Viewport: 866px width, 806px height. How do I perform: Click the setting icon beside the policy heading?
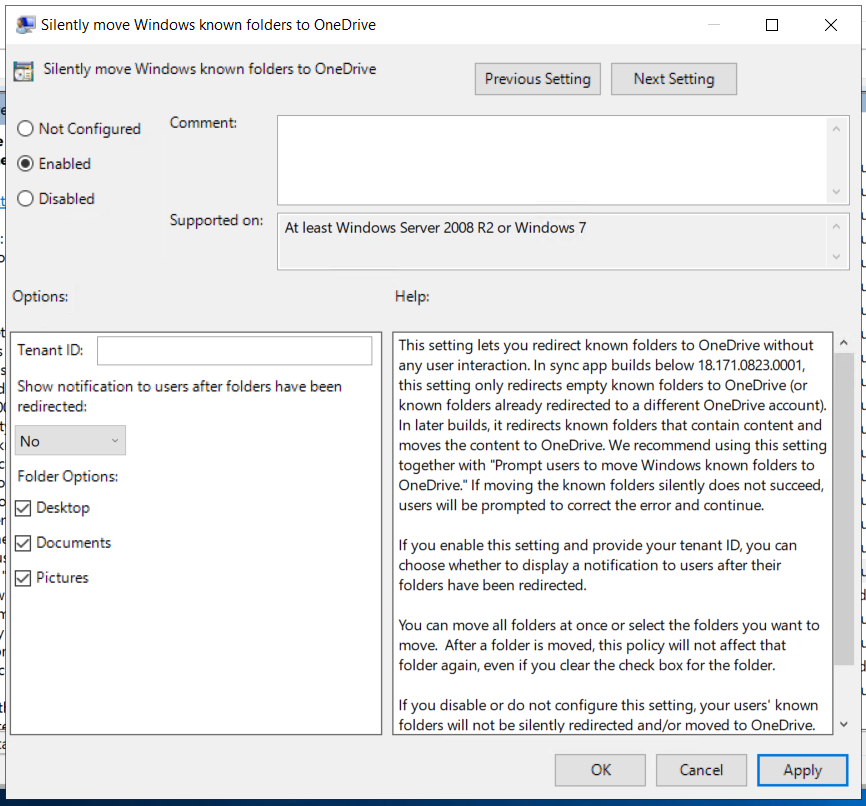point(23,71)
